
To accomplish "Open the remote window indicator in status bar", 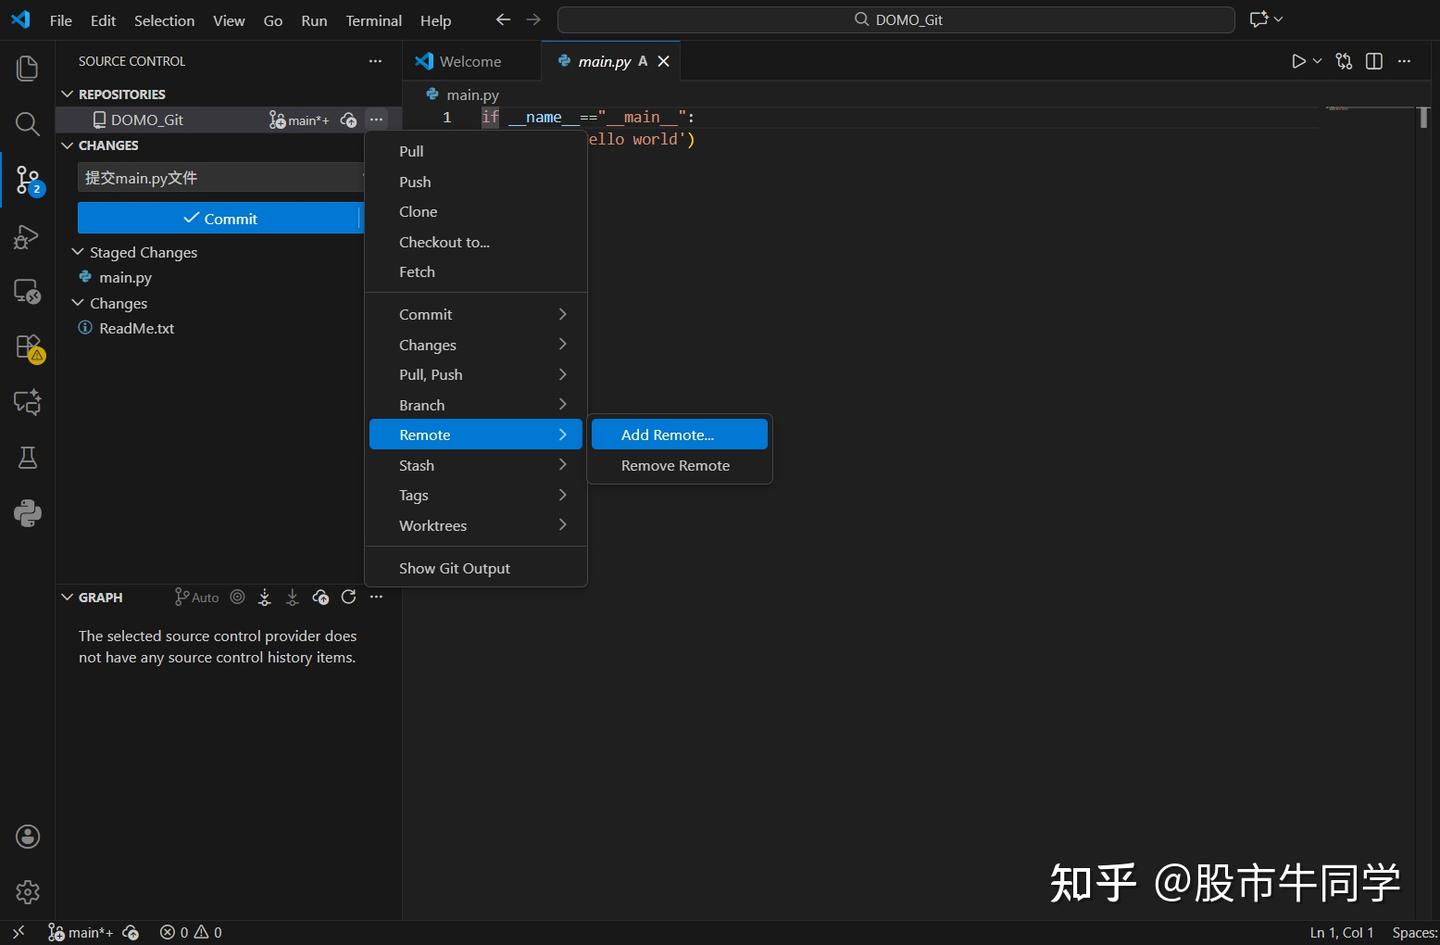I will (18, 931).
